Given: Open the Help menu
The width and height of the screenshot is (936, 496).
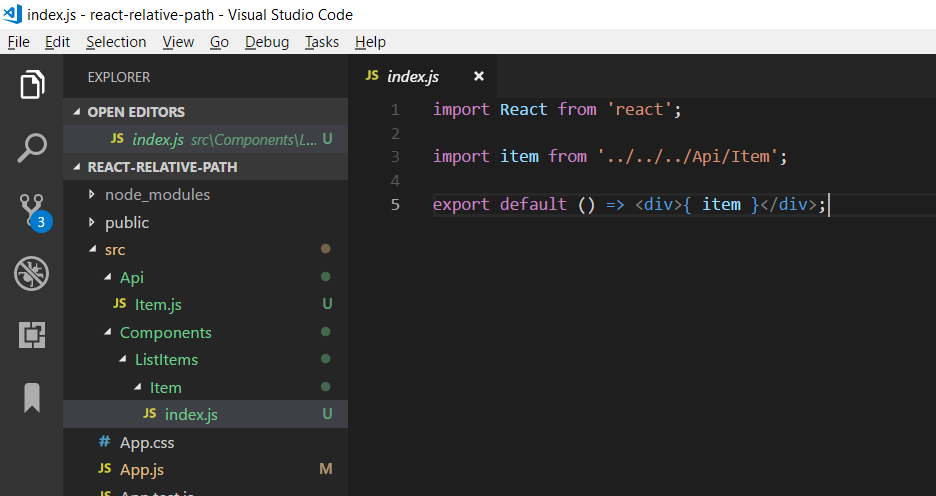Looking at the screenshot, I should [370, 42].
